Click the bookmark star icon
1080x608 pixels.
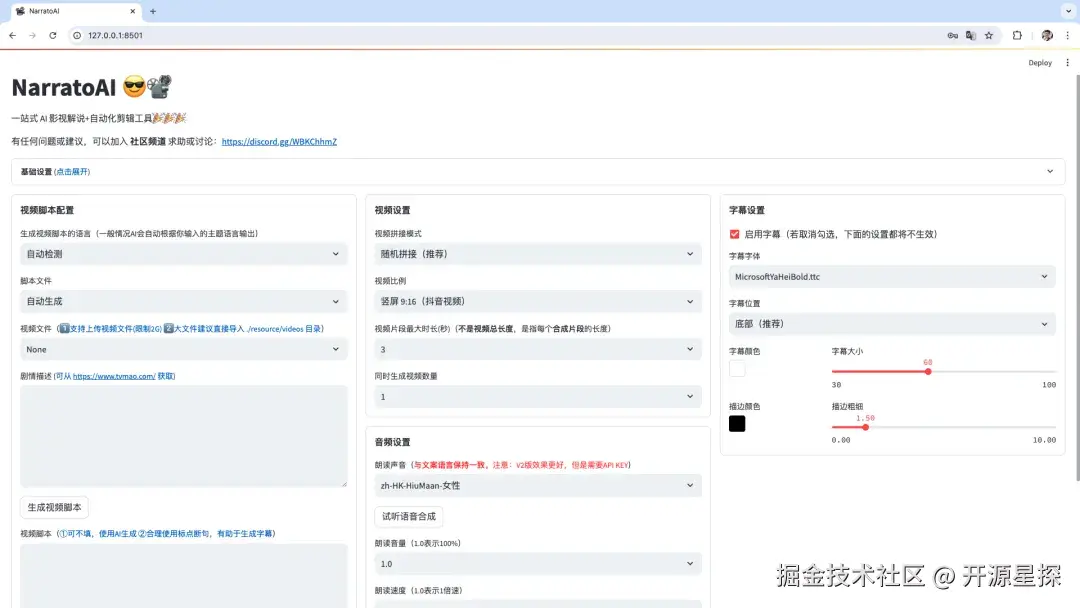[989, 35]
